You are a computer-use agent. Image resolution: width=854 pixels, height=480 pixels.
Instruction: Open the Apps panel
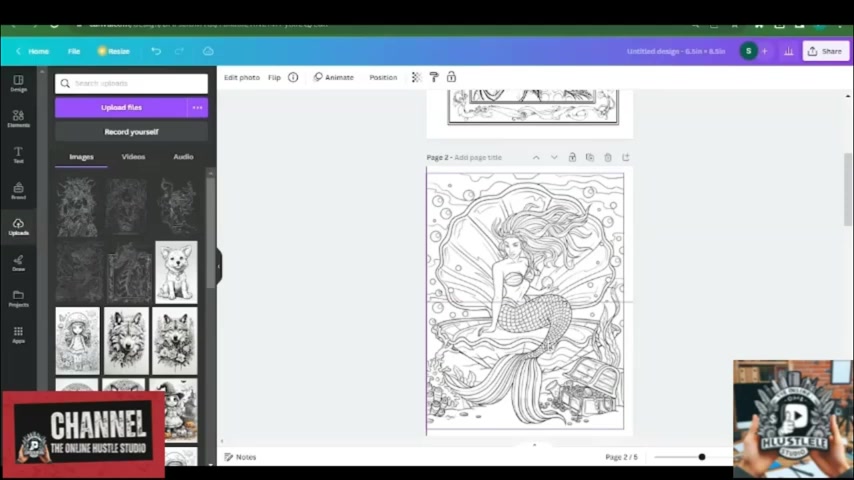coord(19,335)
